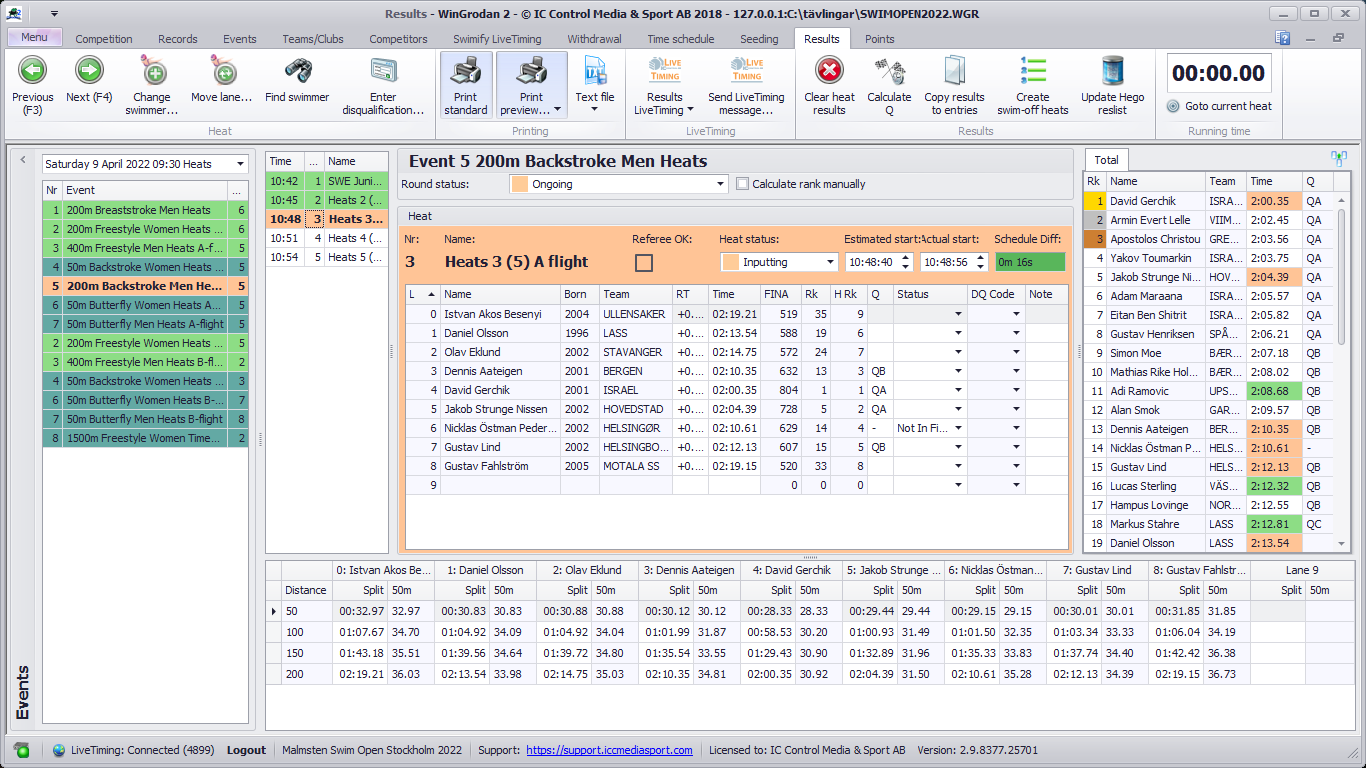Open the Heat status dropdown

830,262
